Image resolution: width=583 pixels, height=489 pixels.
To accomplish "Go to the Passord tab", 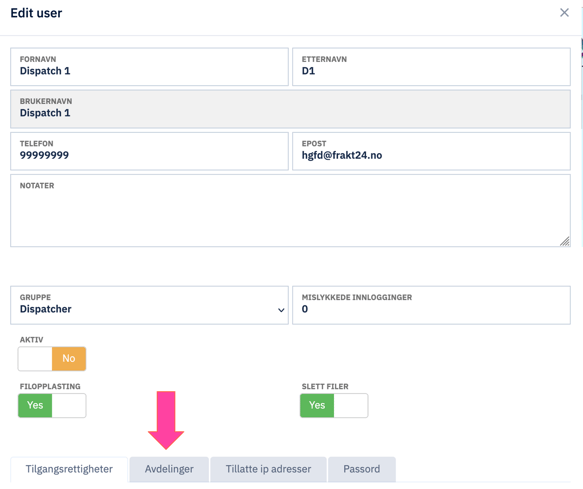I will coord(362,469).
